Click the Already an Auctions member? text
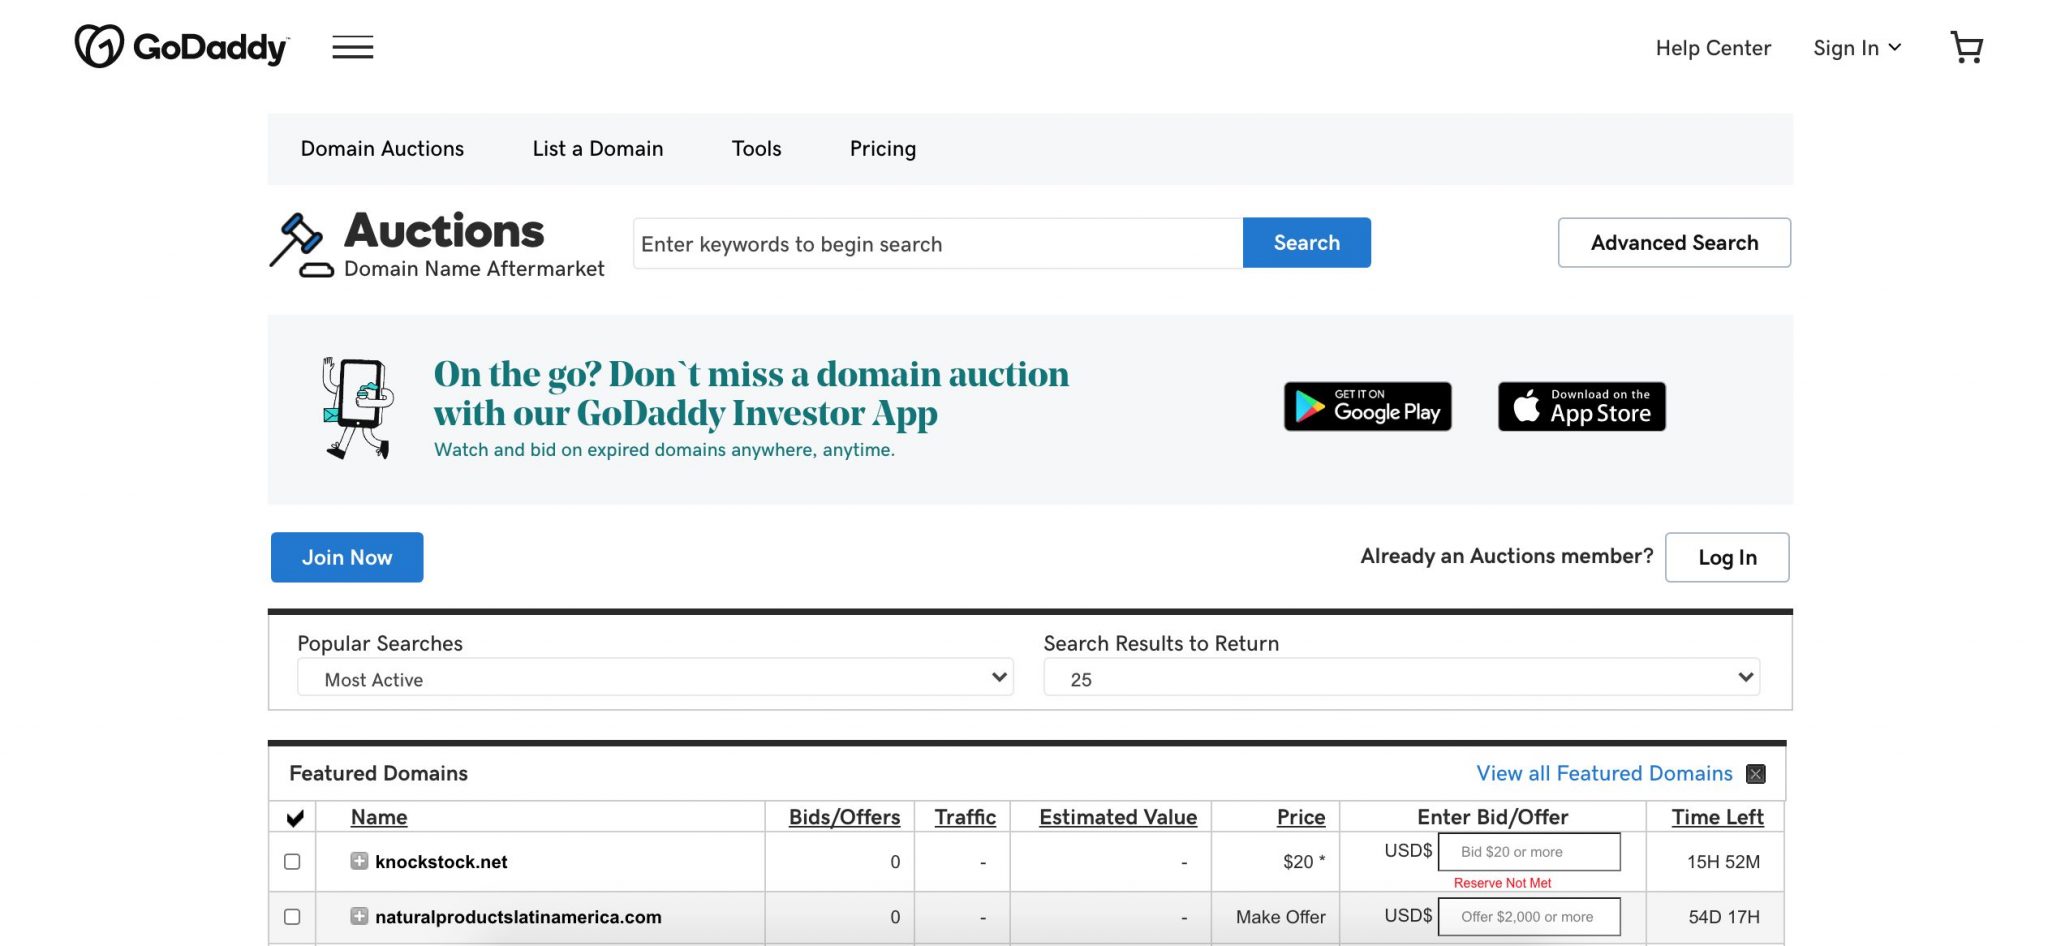 pos(1506,556)
